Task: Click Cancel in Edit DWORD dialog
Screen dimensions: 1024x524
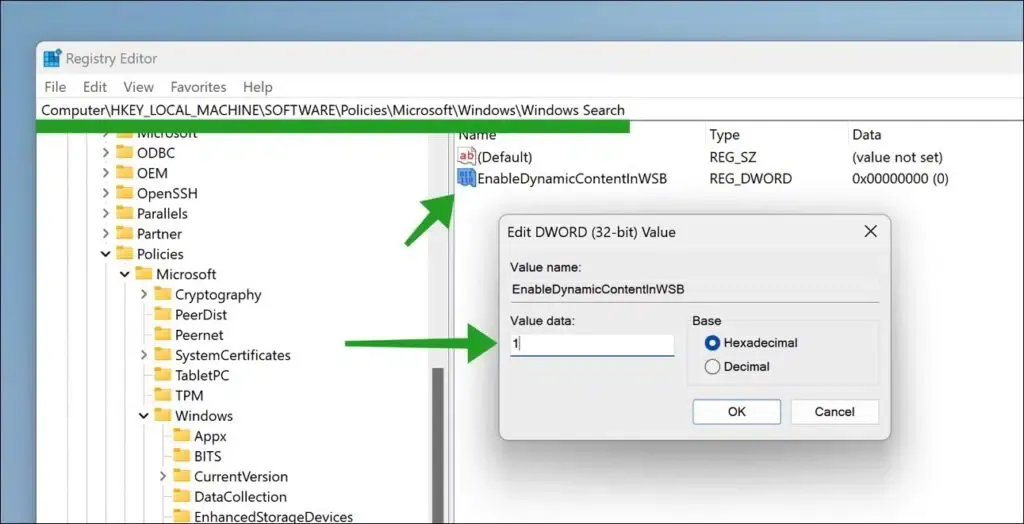Action: [835, 412]
